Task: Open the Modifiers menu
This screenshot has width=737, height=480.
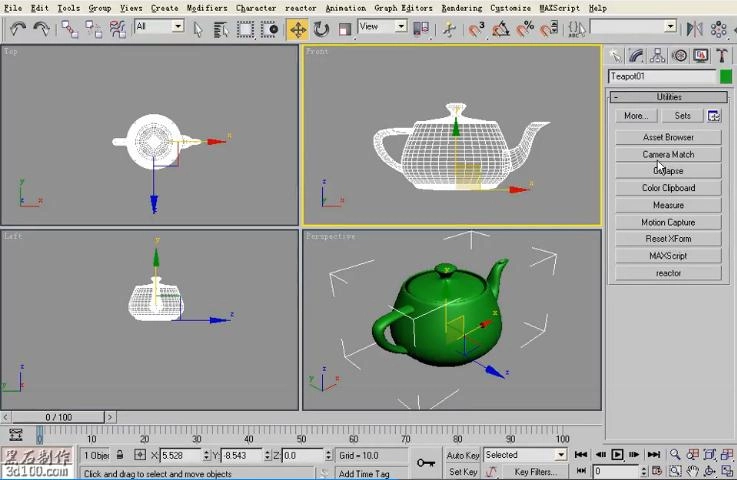Action: [207, 7]
